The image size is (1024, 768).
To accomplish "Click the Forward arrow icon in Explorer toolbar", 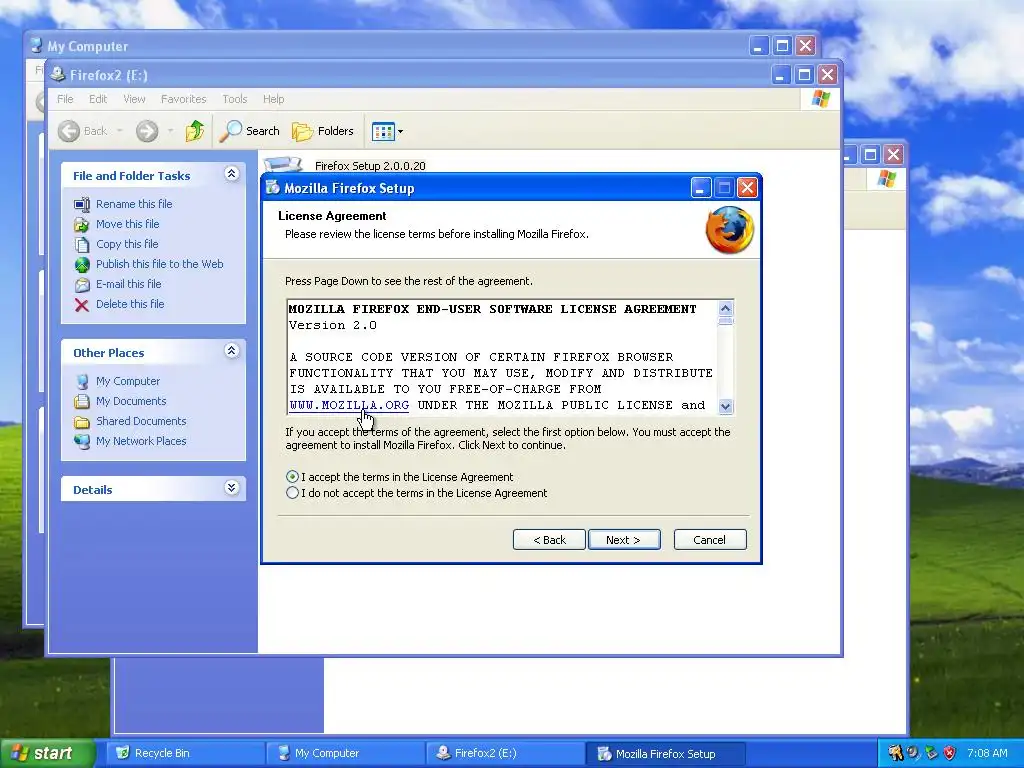I will point(147,131).
